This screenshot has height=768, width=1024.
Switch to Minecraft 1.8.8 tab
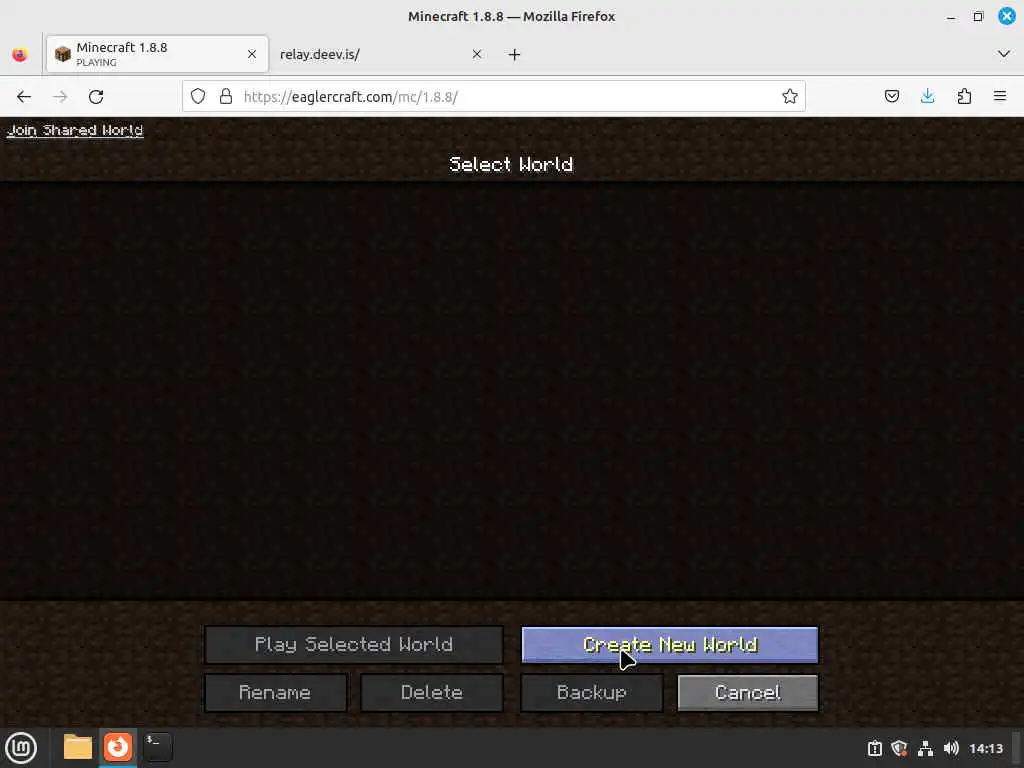tap(157, 54)
